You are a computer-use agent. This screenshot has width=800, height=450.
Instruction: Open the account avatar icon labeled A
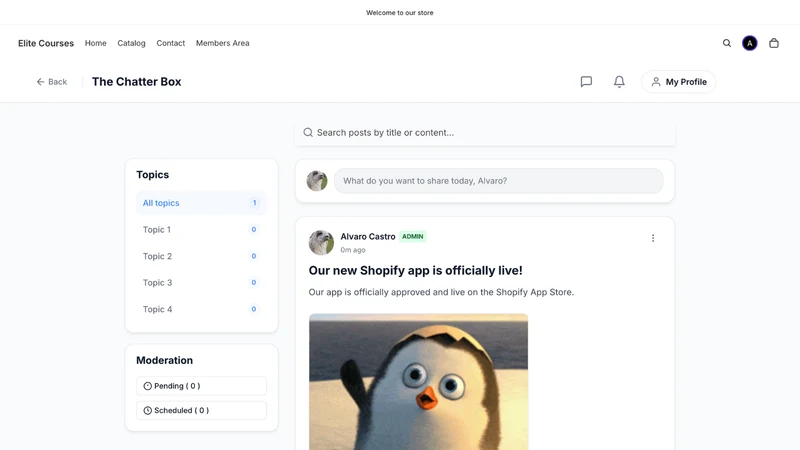click(749, 43)
